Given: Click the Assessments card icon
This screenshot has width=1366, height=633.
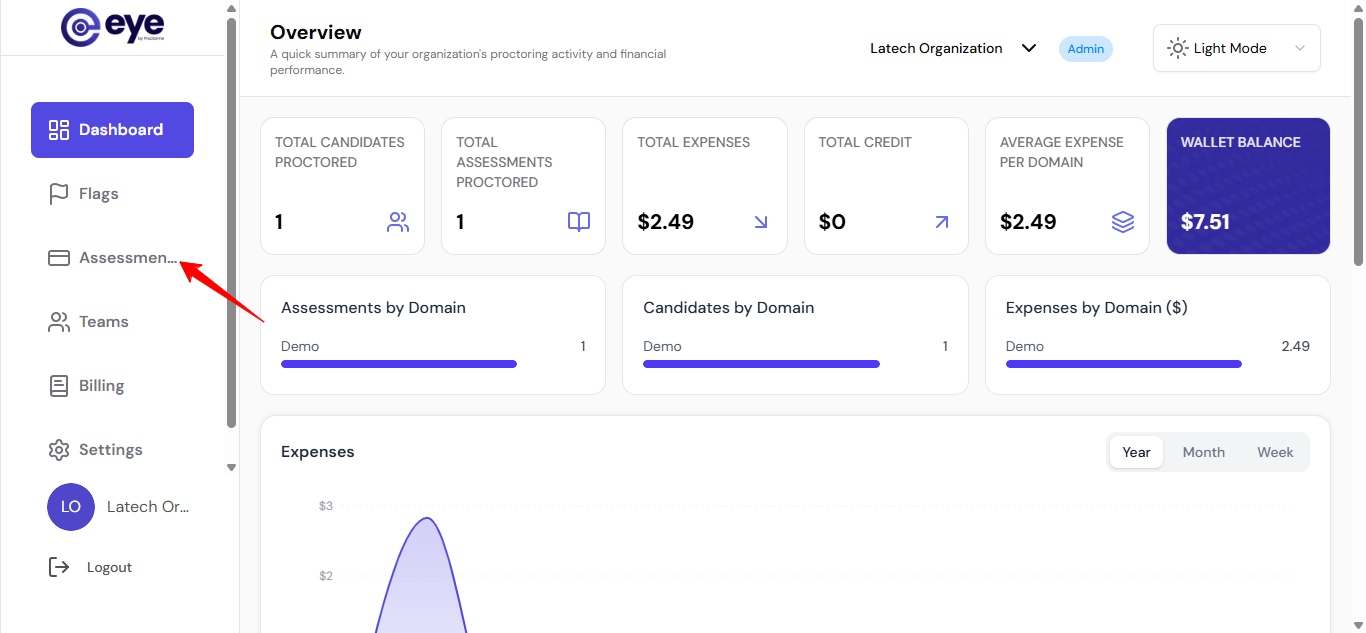Looking at the screenshot, I should point(59,258).
